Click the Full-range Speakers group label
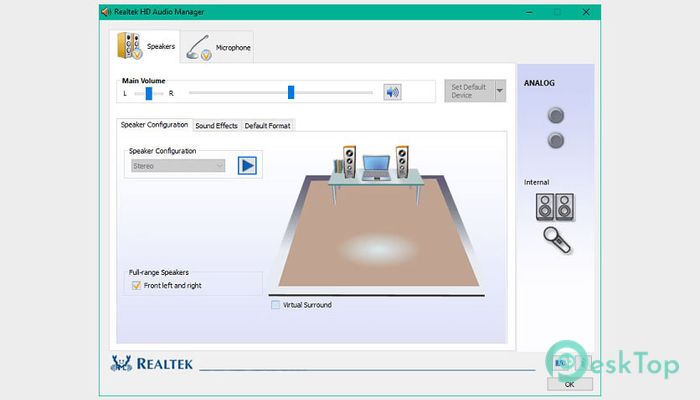700x400 pixels. (x=158, y=272)
